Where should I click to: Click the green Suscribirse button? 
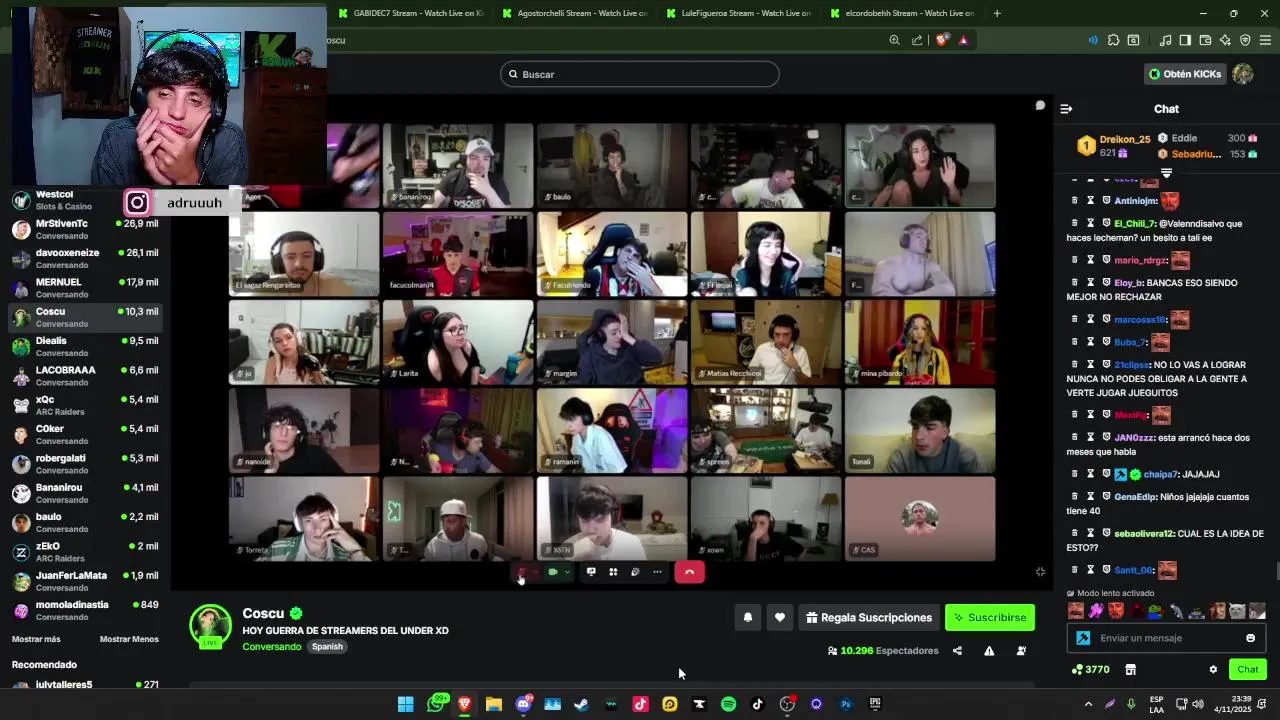[x=989, y=618]
